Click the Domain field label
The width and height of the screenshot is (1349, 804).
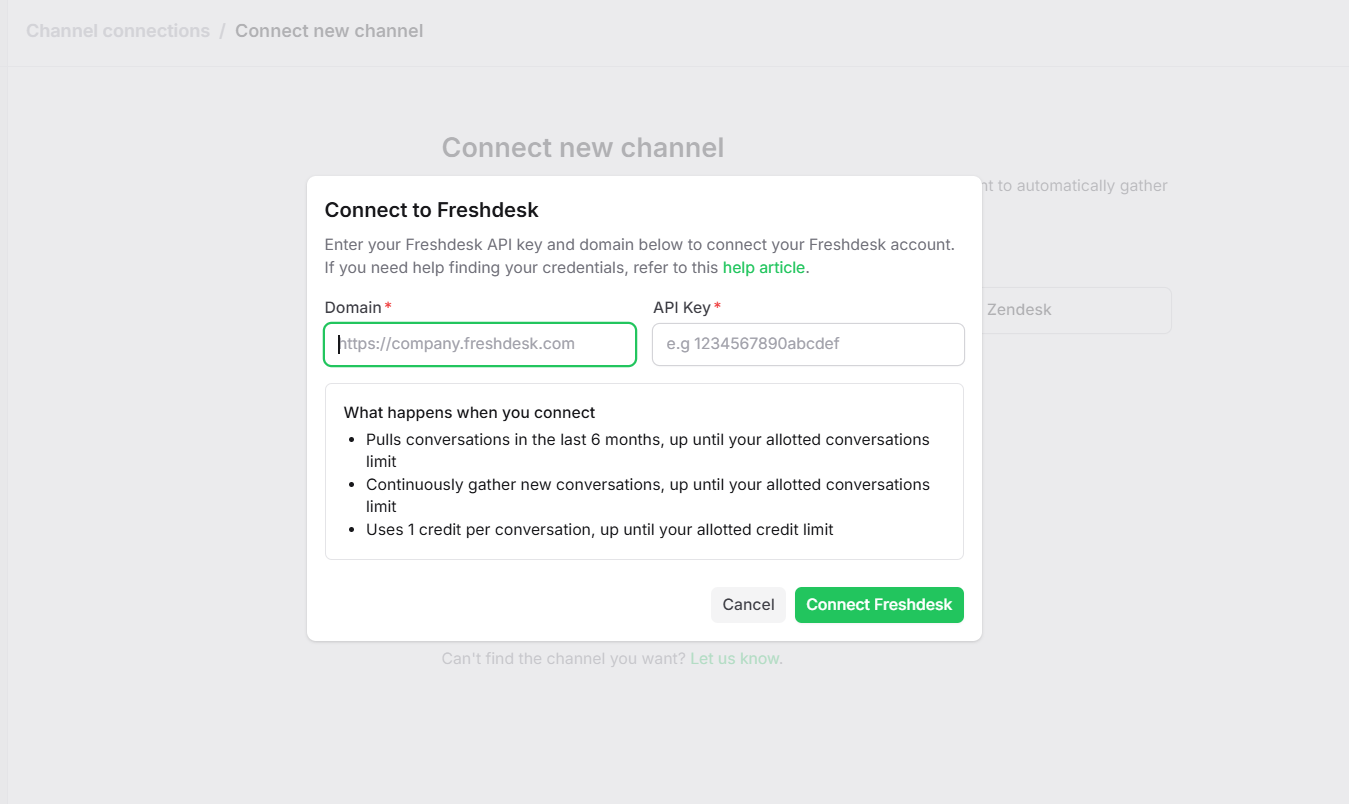(353, 307)
